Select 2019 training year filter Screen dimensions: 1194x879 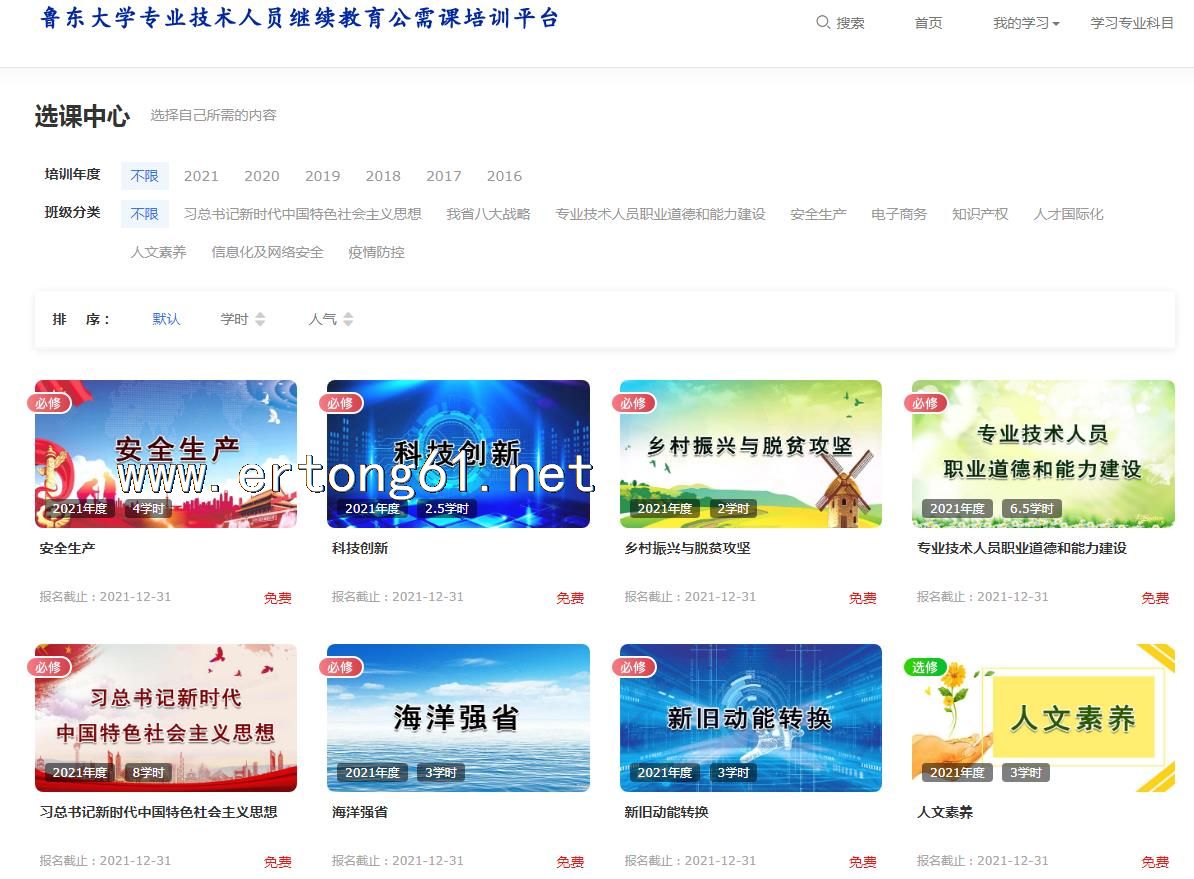pos(322,176)
